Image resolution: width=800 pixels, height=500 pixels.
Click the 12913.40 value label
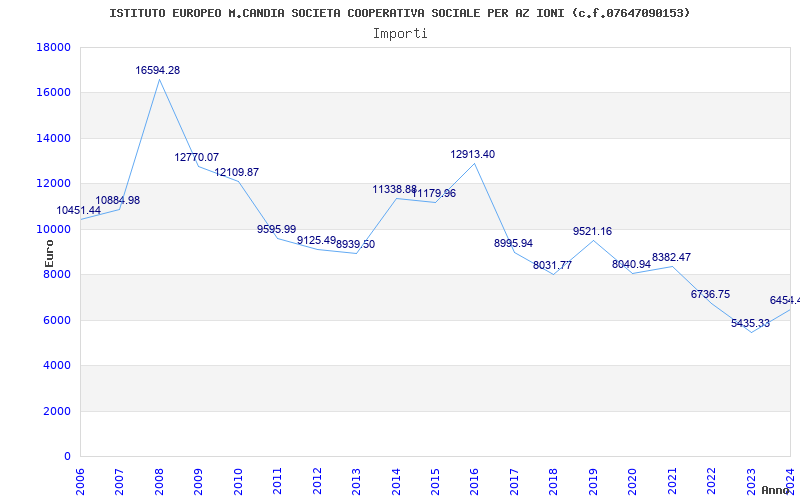point(472,154)
